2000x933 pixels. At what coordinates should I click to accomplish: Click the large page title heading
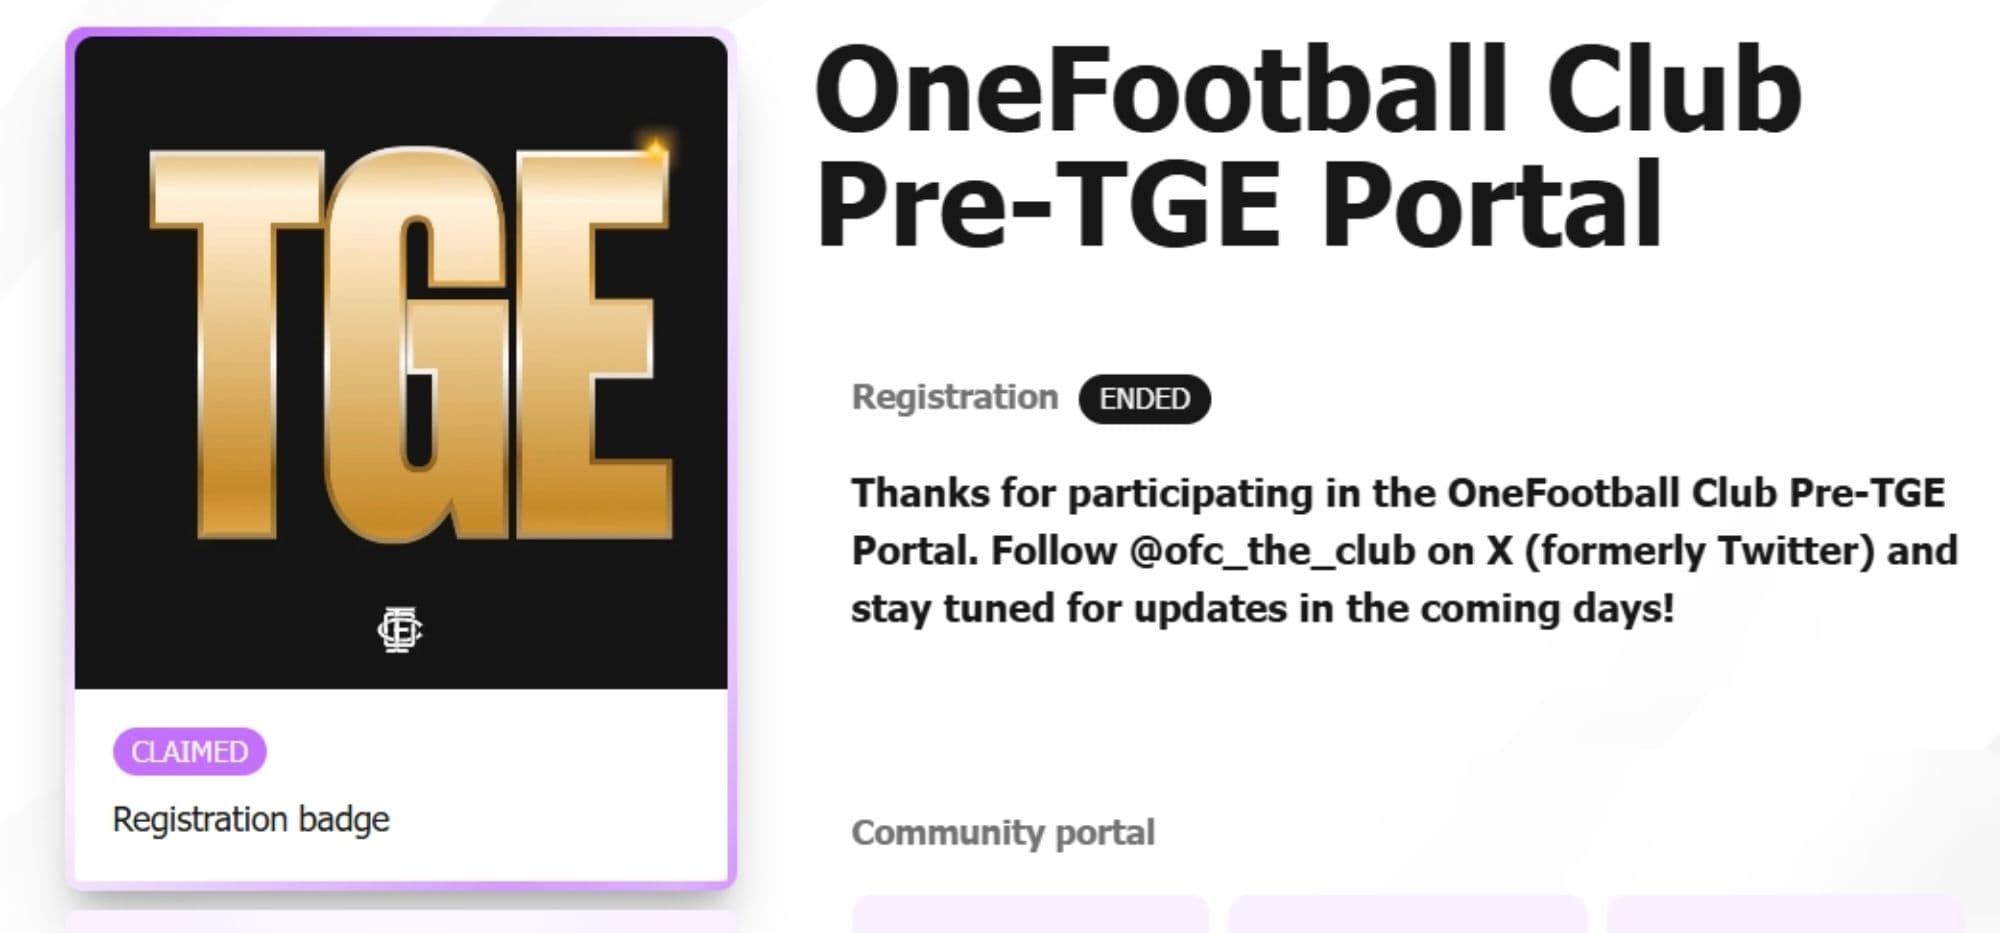click(x=1308, y=146)
